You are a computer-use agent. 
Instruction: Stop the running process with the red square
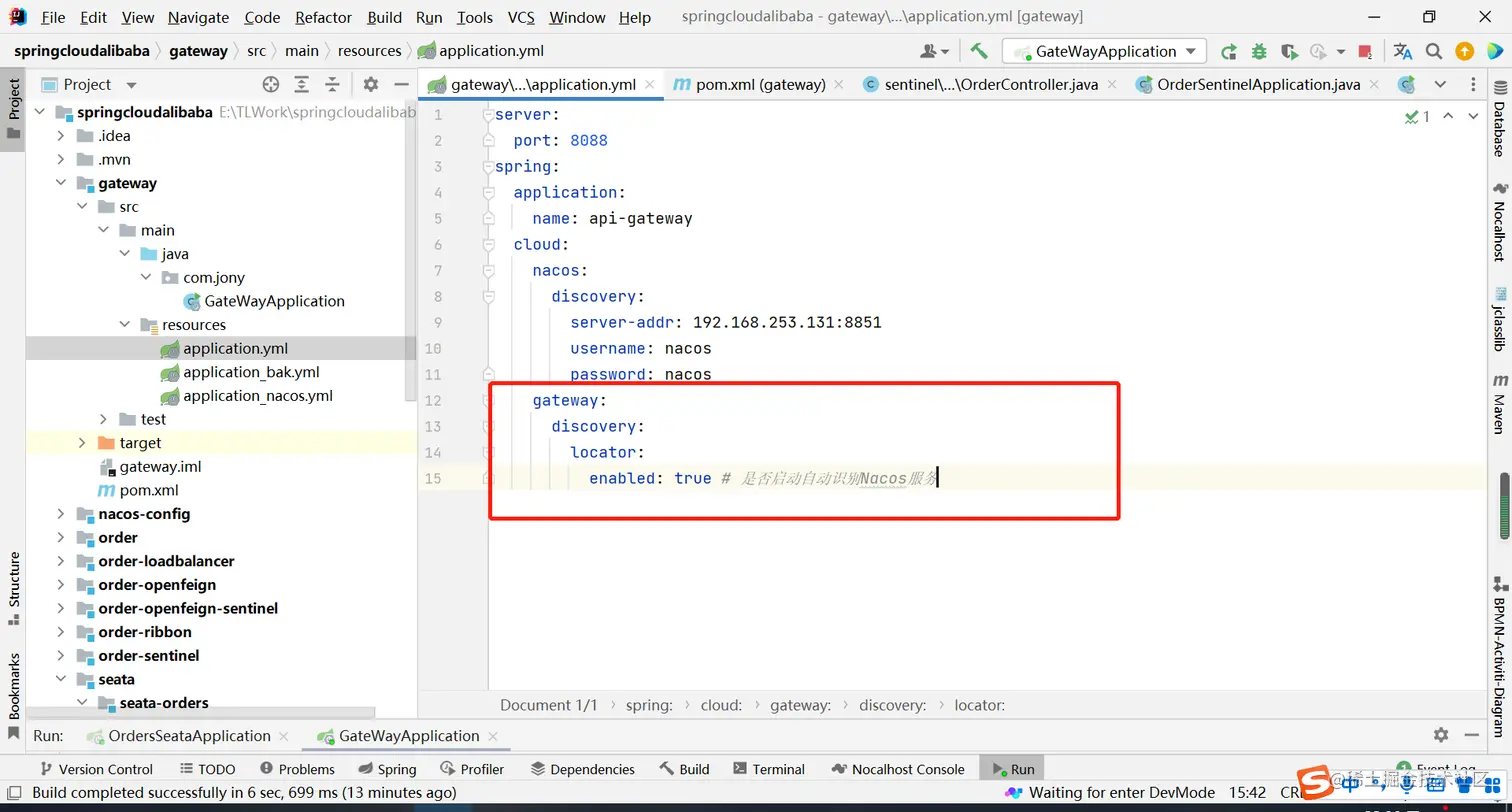tap(1367, 51)
